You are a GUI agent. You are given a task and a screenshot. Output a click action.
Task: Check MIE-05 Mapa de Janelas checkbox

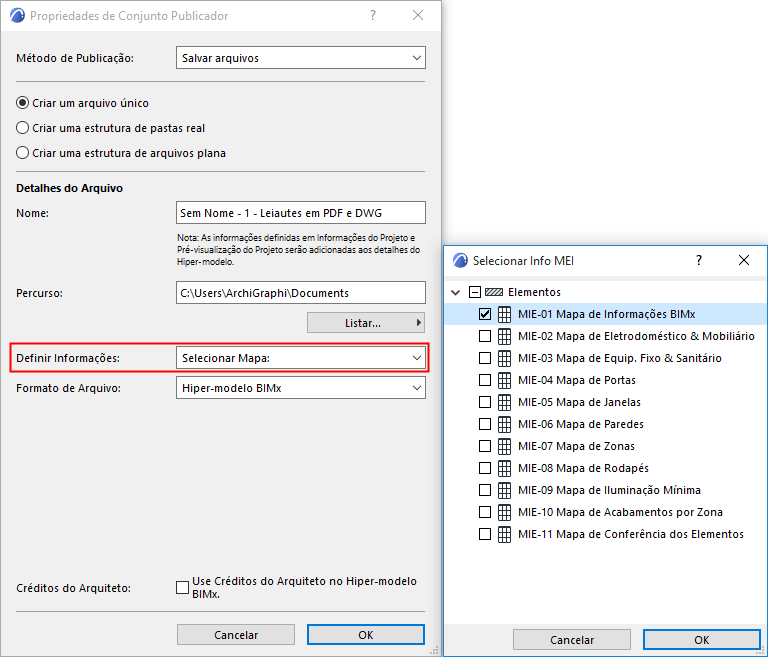pos(485,402)
